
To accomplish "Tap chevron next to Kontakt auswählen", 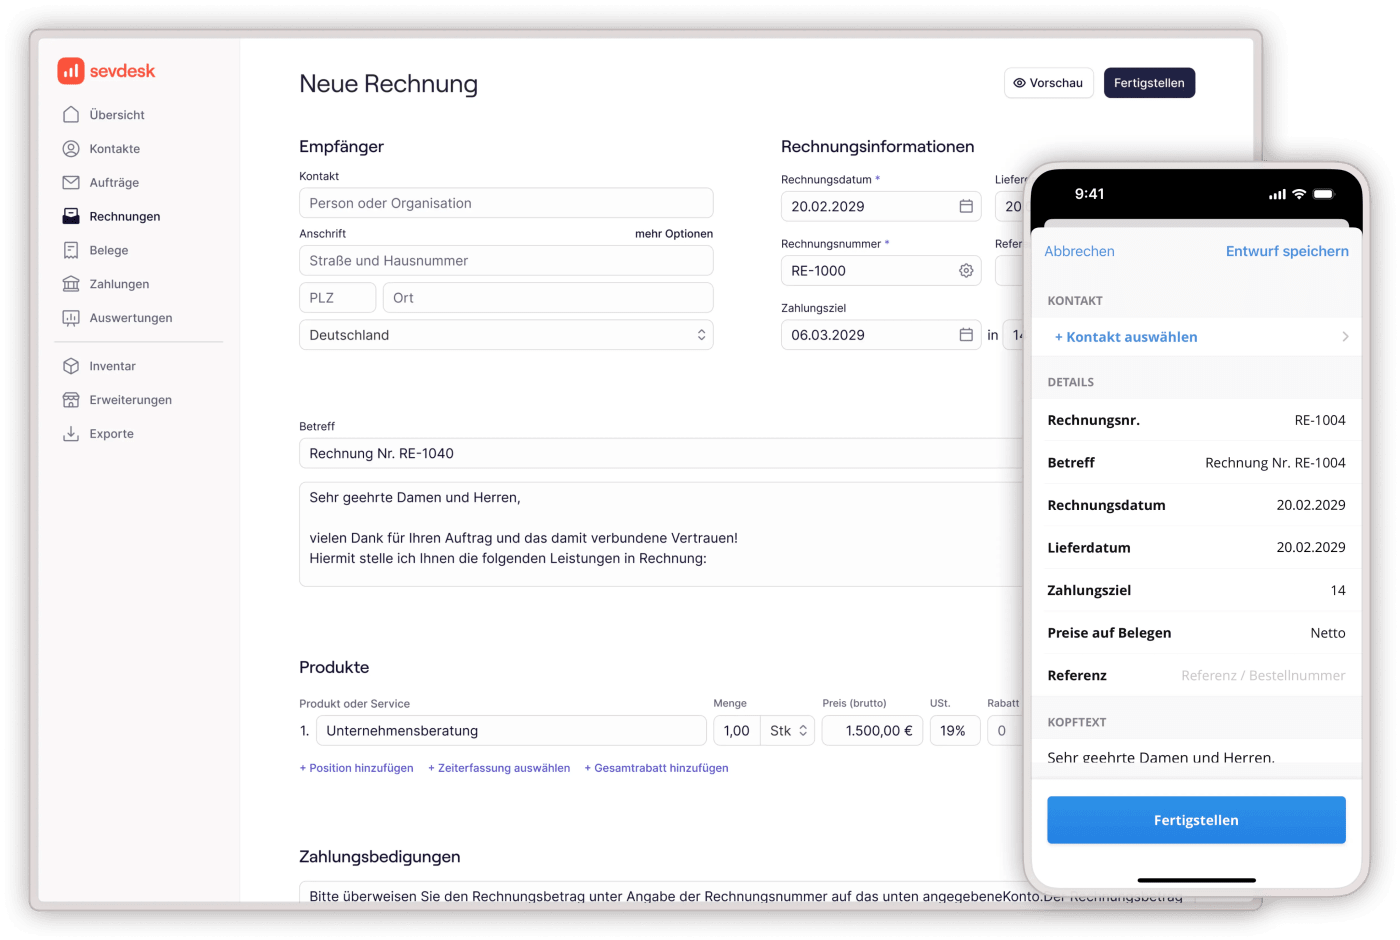I will click(x=1345, y=337).
